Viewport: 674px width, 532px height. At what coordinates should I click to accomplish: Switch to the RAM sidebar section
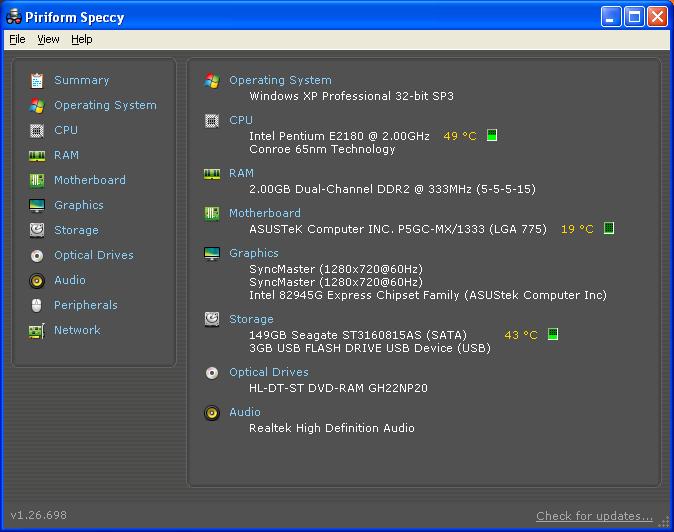point(67,155)
